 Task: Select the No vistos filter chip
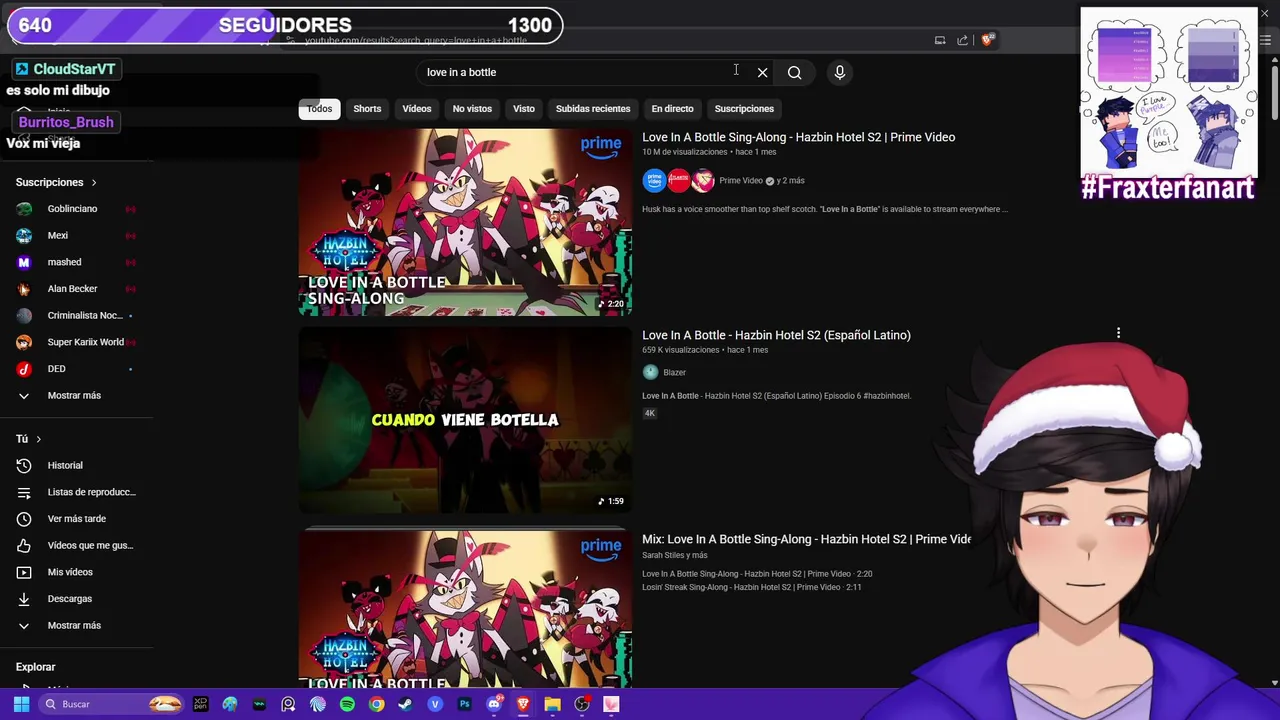(x=472, y=109)
